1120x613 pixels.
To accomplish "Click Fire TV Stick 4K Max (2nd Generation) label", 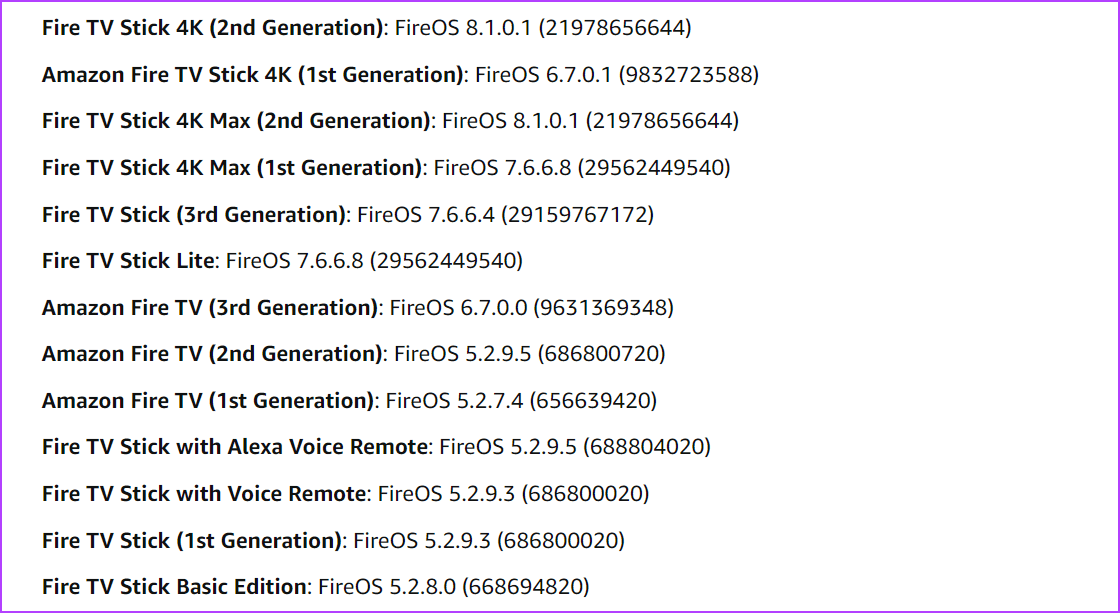I will (x=236, y=121).
